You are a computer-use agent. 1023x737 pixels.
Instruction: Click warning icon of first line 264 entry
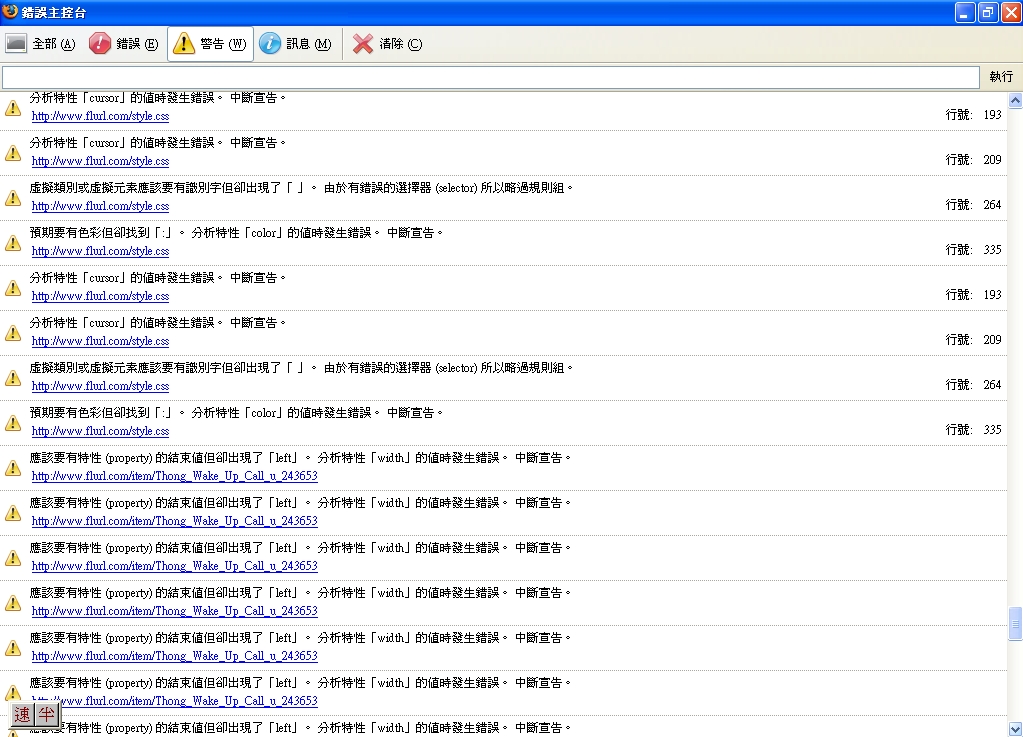point(13,197)
